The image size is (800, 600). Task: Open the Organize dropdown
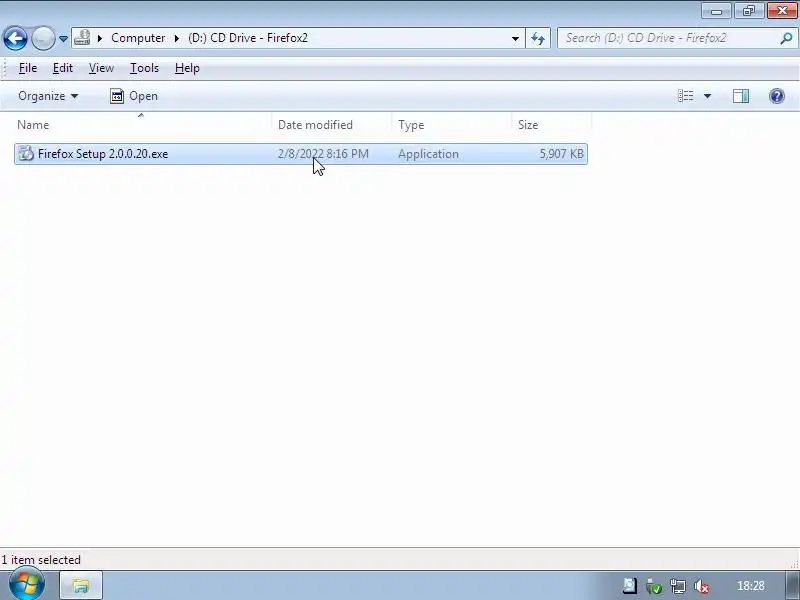pyautogui.click(x=48, y=96)
